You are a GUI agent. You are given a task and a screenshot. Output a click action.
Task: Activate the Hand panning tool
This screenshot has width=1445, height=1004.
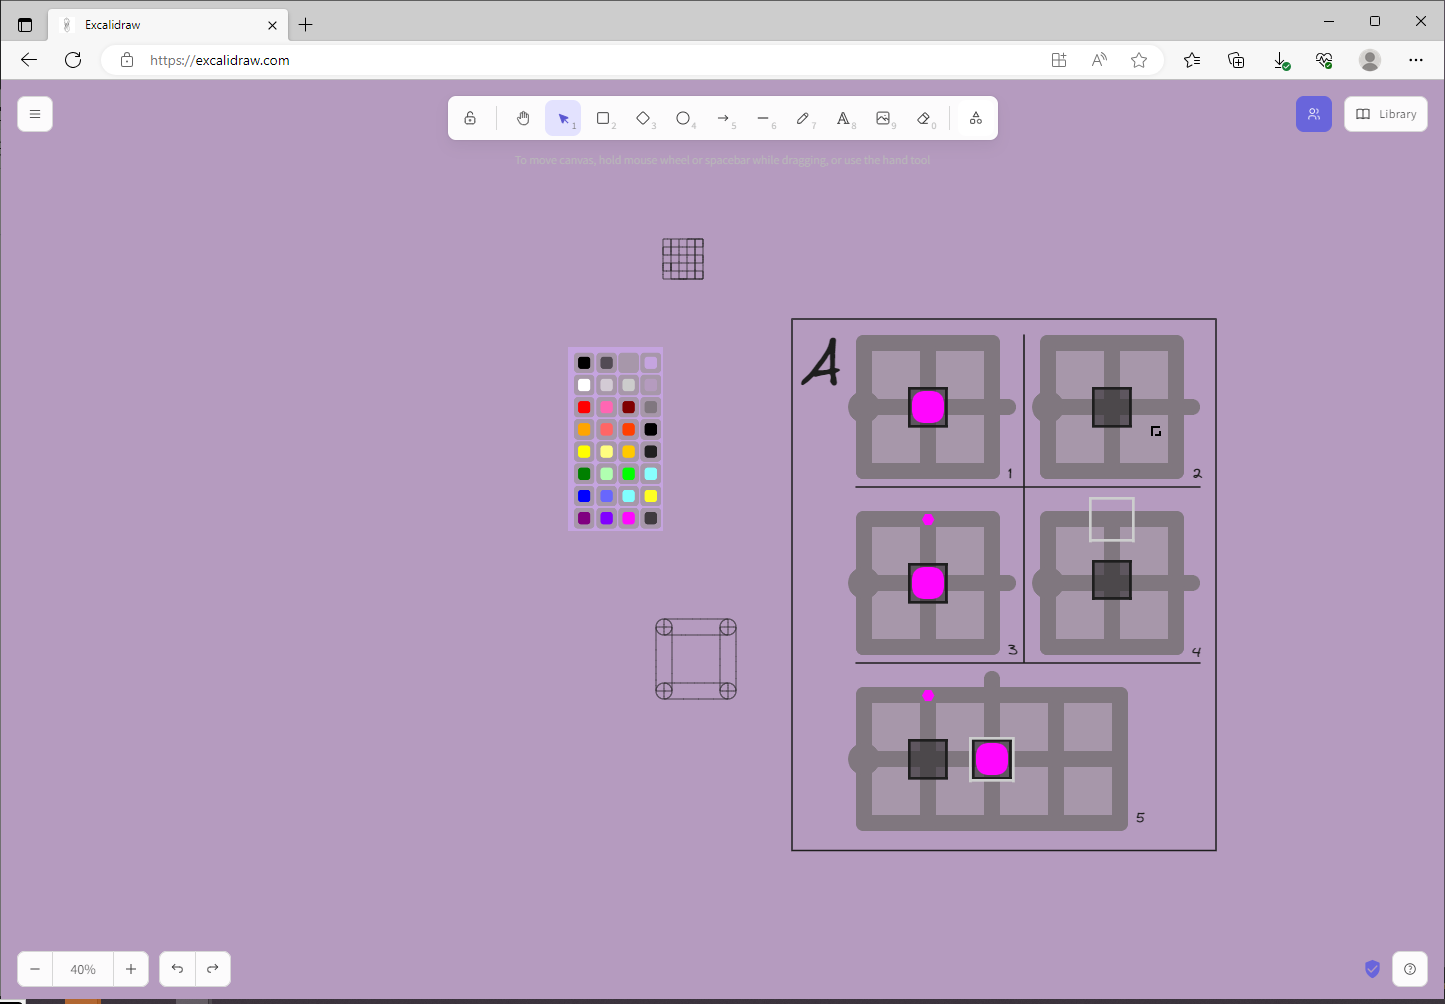coord(522,117)
